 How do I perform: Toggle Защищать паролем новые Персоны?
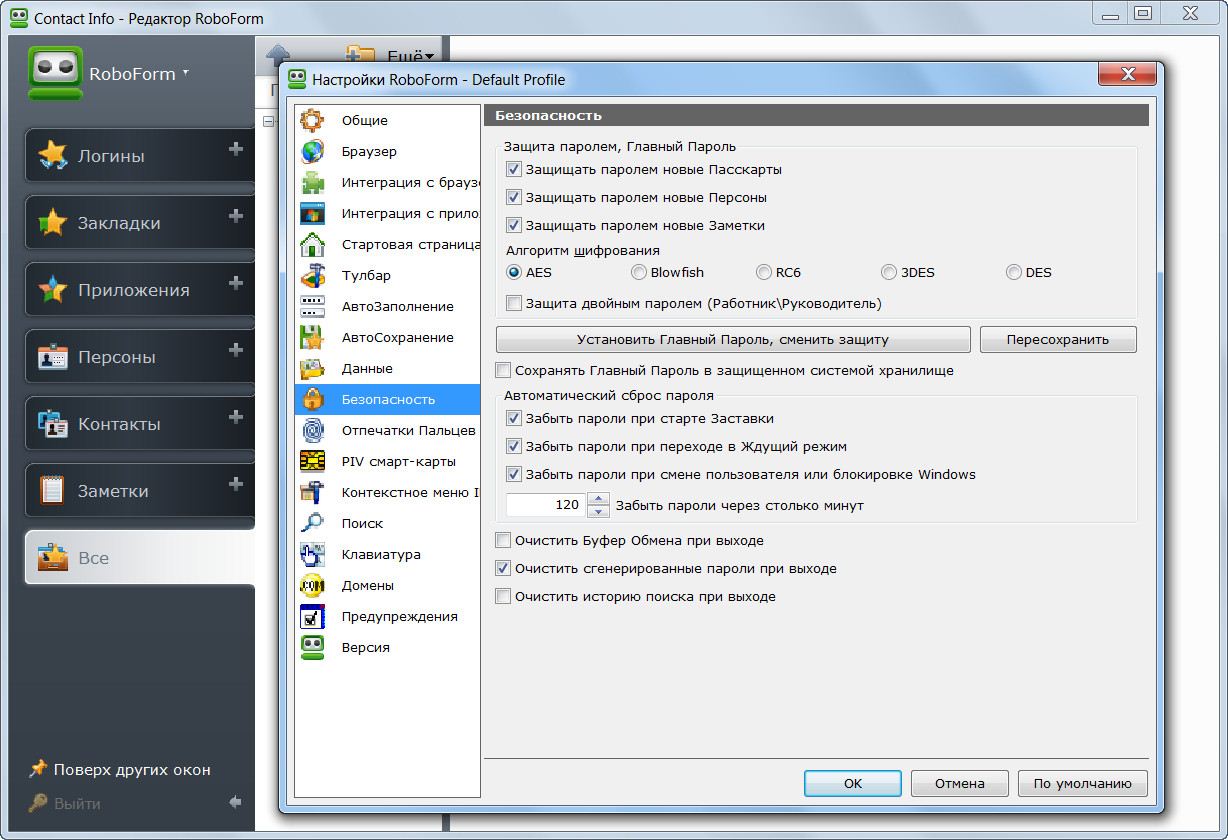[x=514, y=197]
